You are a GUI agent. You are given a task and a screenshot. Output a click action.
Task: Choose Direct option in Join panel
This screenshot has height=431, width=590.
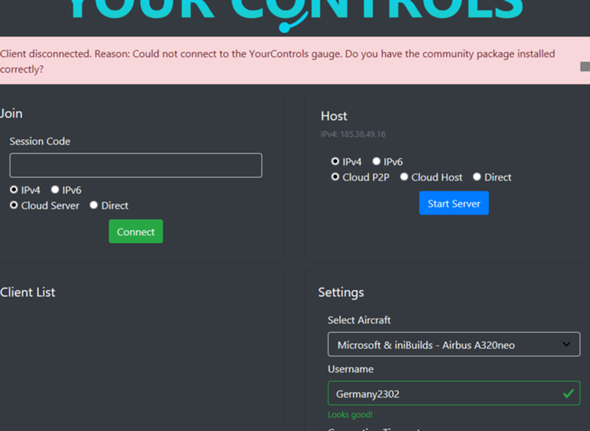[94, 205]
